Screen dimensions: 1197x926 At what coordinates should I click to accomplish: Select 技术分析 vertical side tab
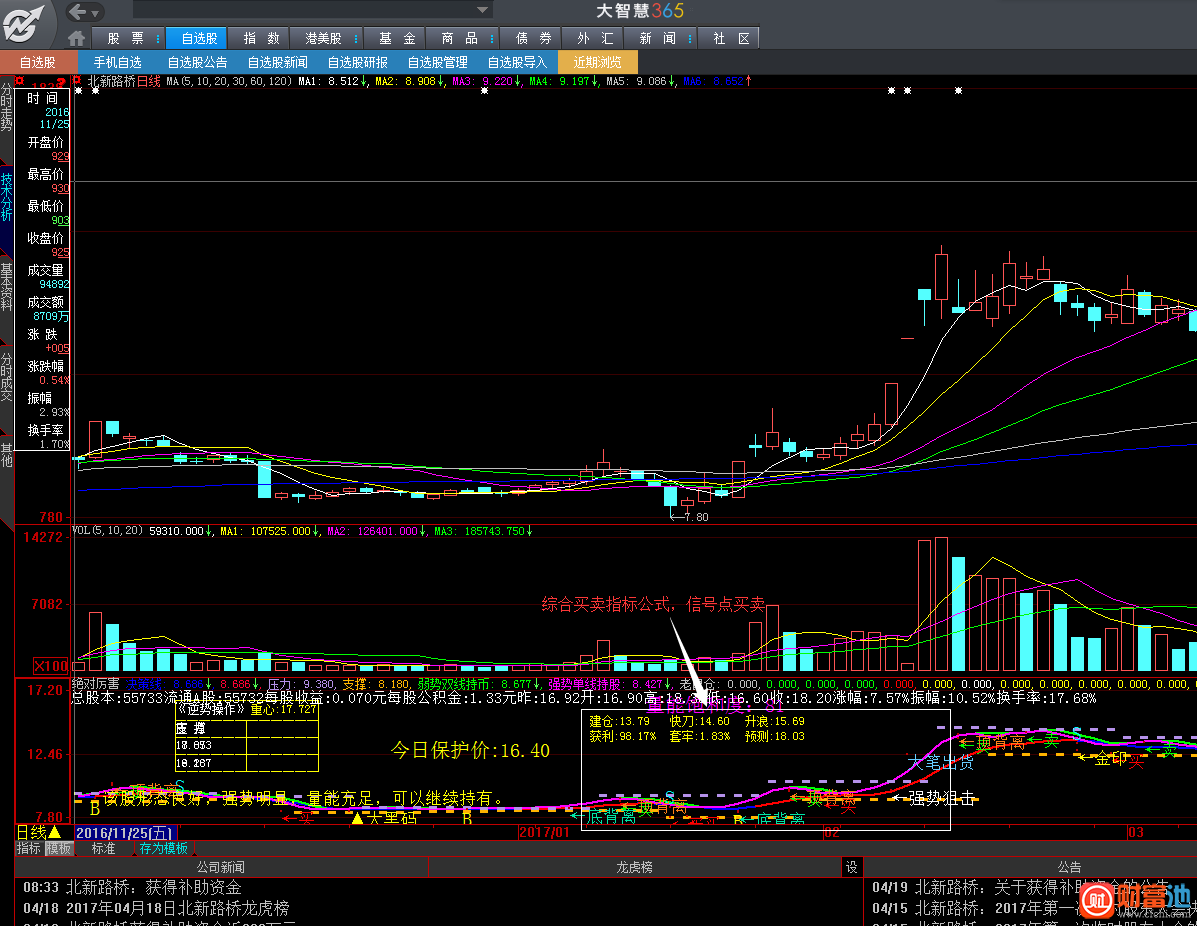(x=6, y=197)
